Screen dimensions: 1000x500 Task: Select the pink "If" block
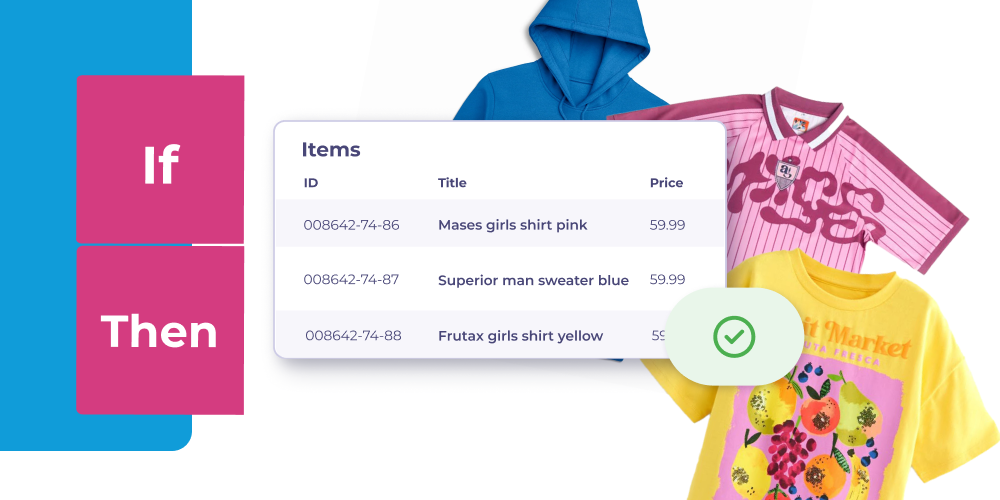(160, 159)
